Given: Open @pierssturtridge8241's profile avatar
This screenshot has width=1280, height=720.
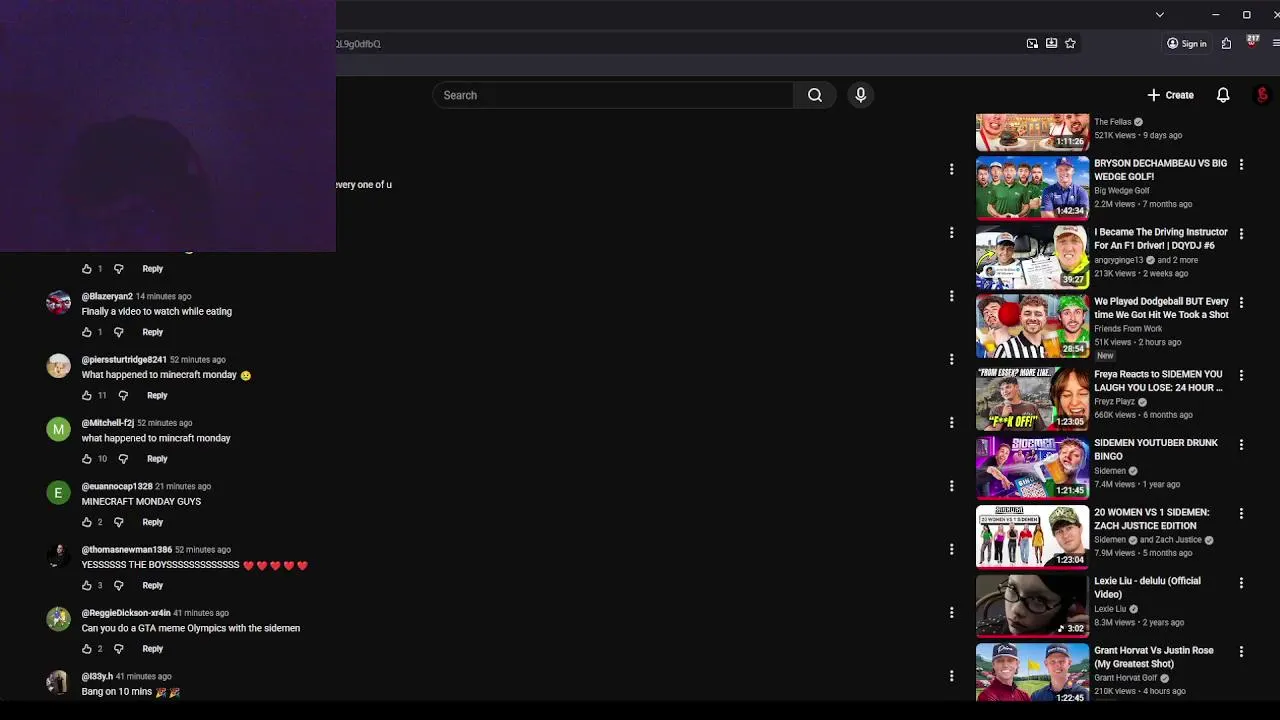Looking at the screenshot, I should [58, 366].
